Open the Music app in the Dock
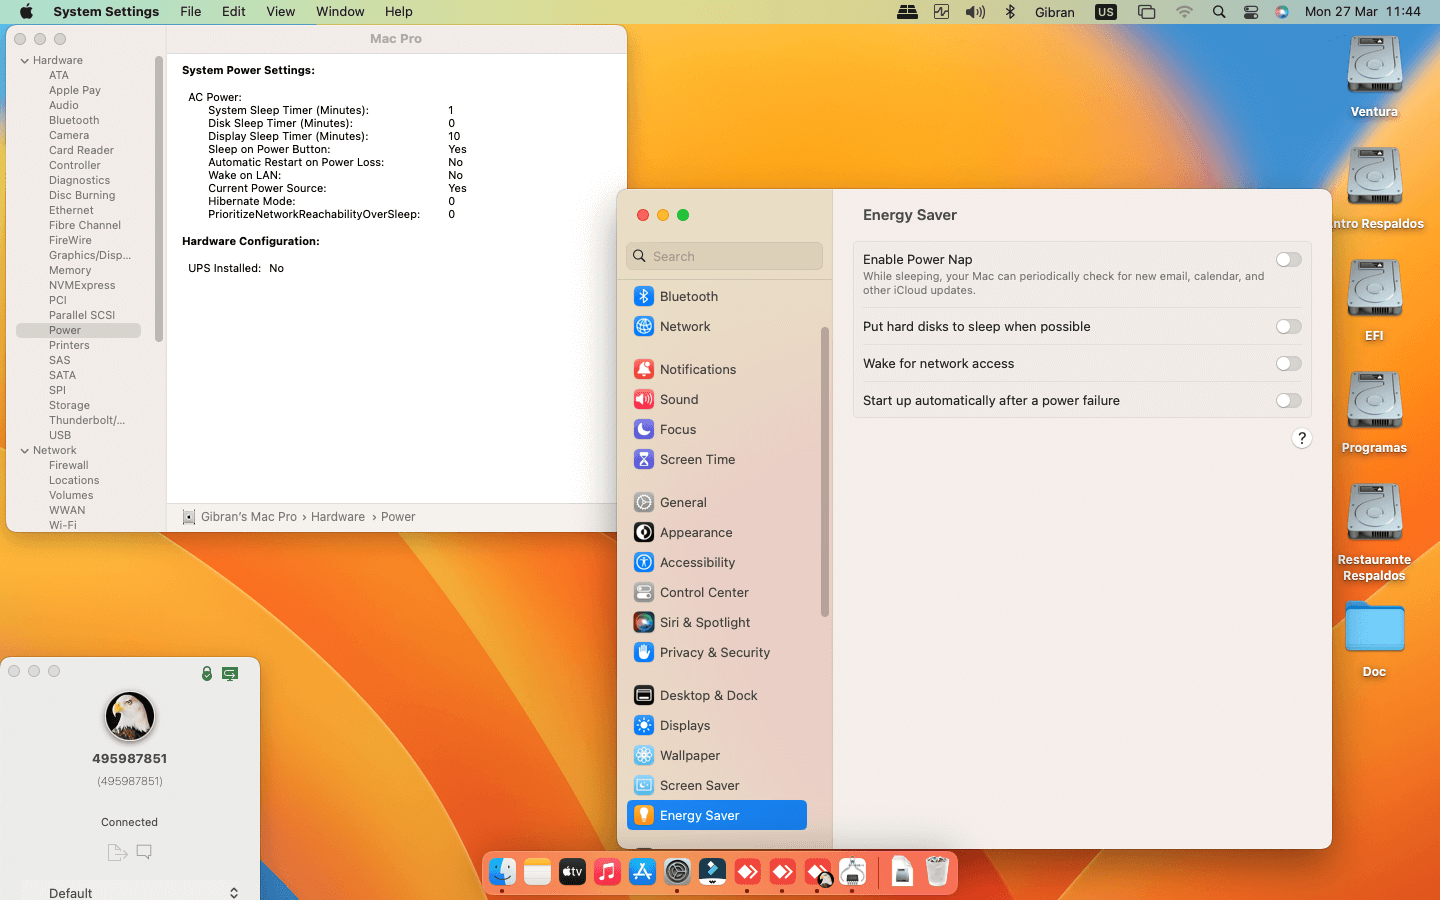 coord(607,872)
